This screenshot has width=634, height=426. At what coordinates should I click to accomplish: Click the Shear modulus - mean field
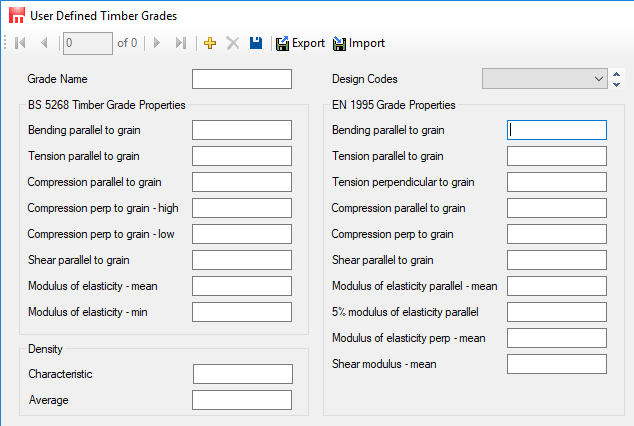coord(557,364)
